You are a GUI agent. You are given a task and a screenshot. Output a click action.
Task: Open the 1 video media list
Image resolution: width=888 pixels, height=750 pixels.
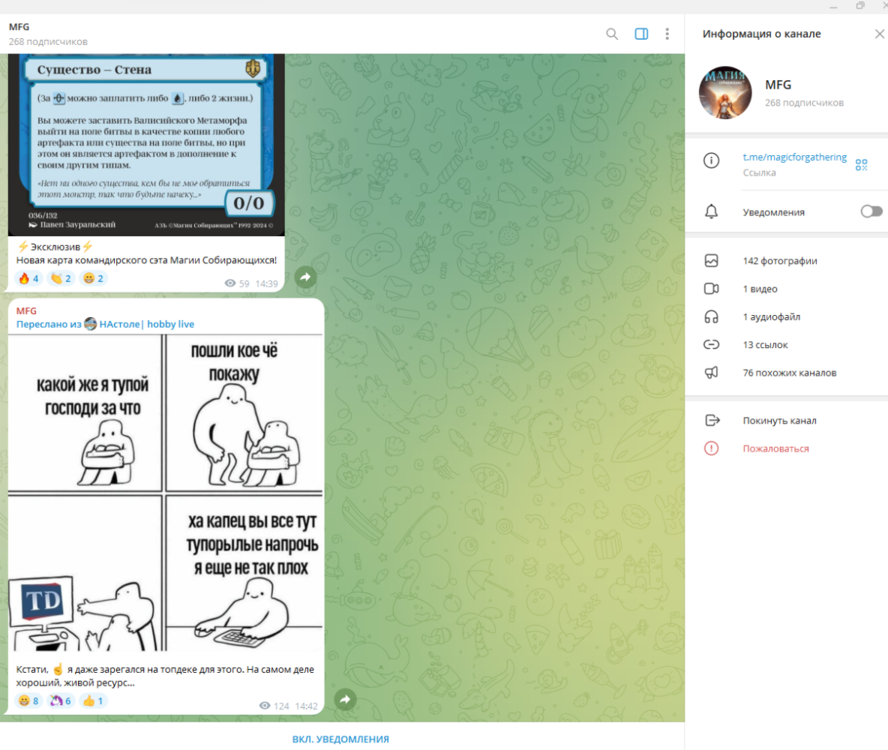[758, 289]
